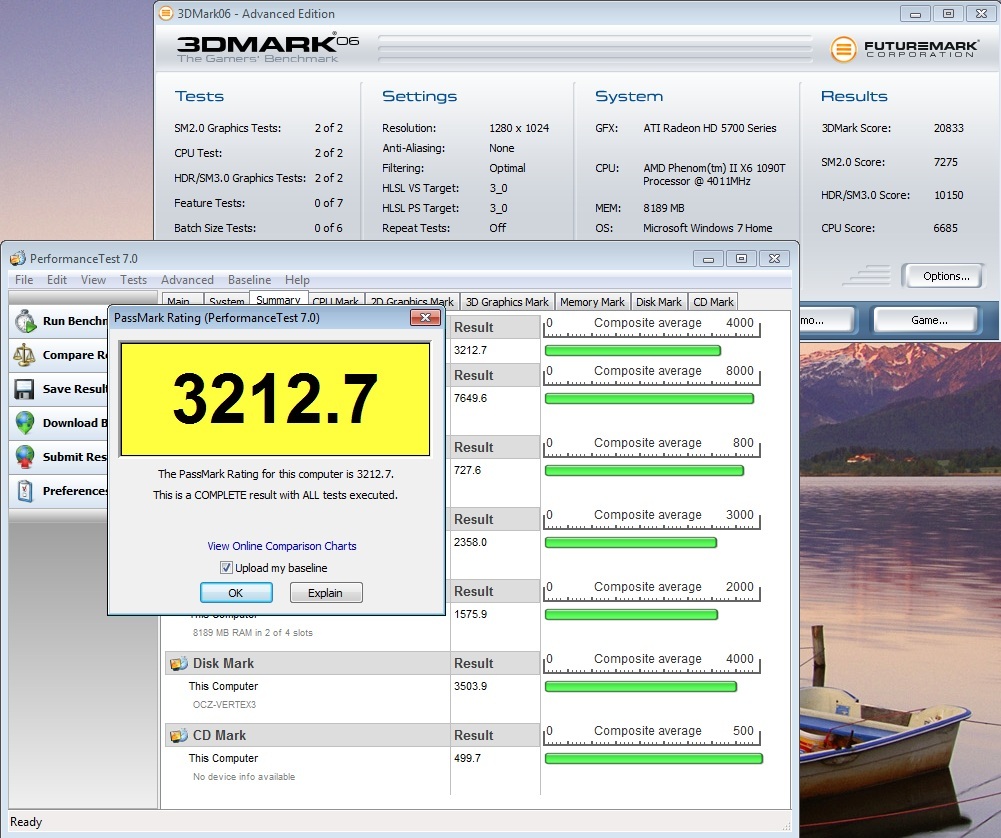Select the Summary tab

coord(278,300)
